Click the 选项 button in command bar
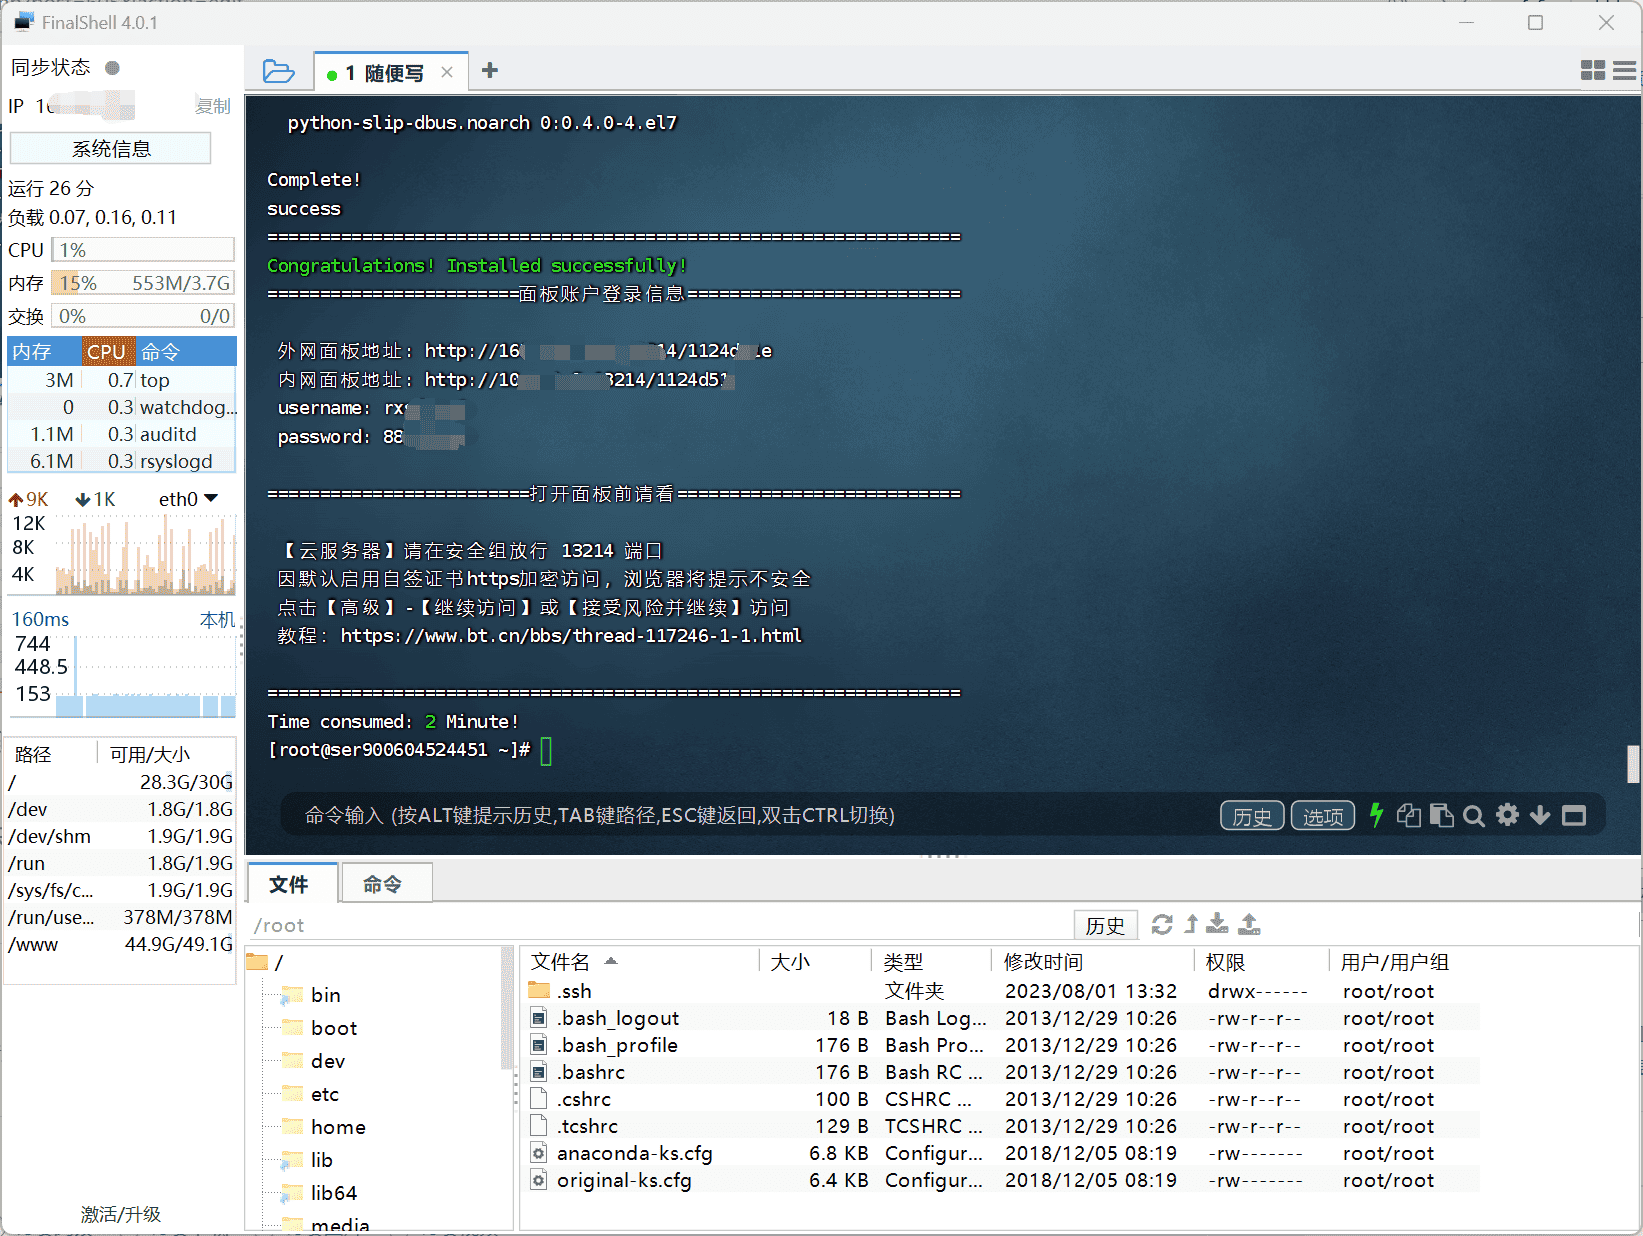Viewport: 1643px width, 1236px height. (1323, 816)
